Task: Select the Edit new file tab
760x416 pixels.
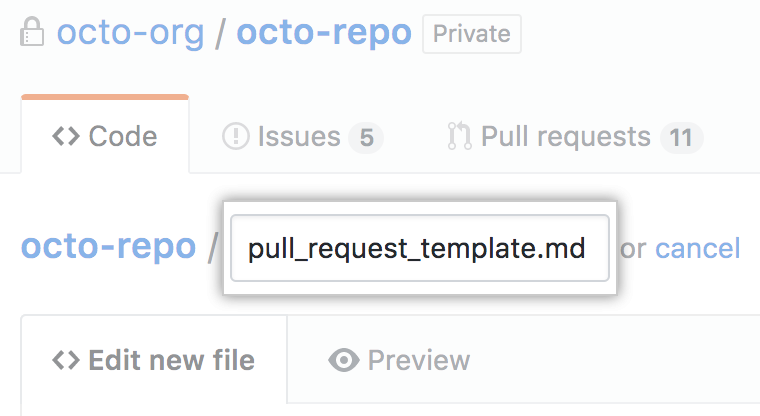Action: tap(154, 359)
